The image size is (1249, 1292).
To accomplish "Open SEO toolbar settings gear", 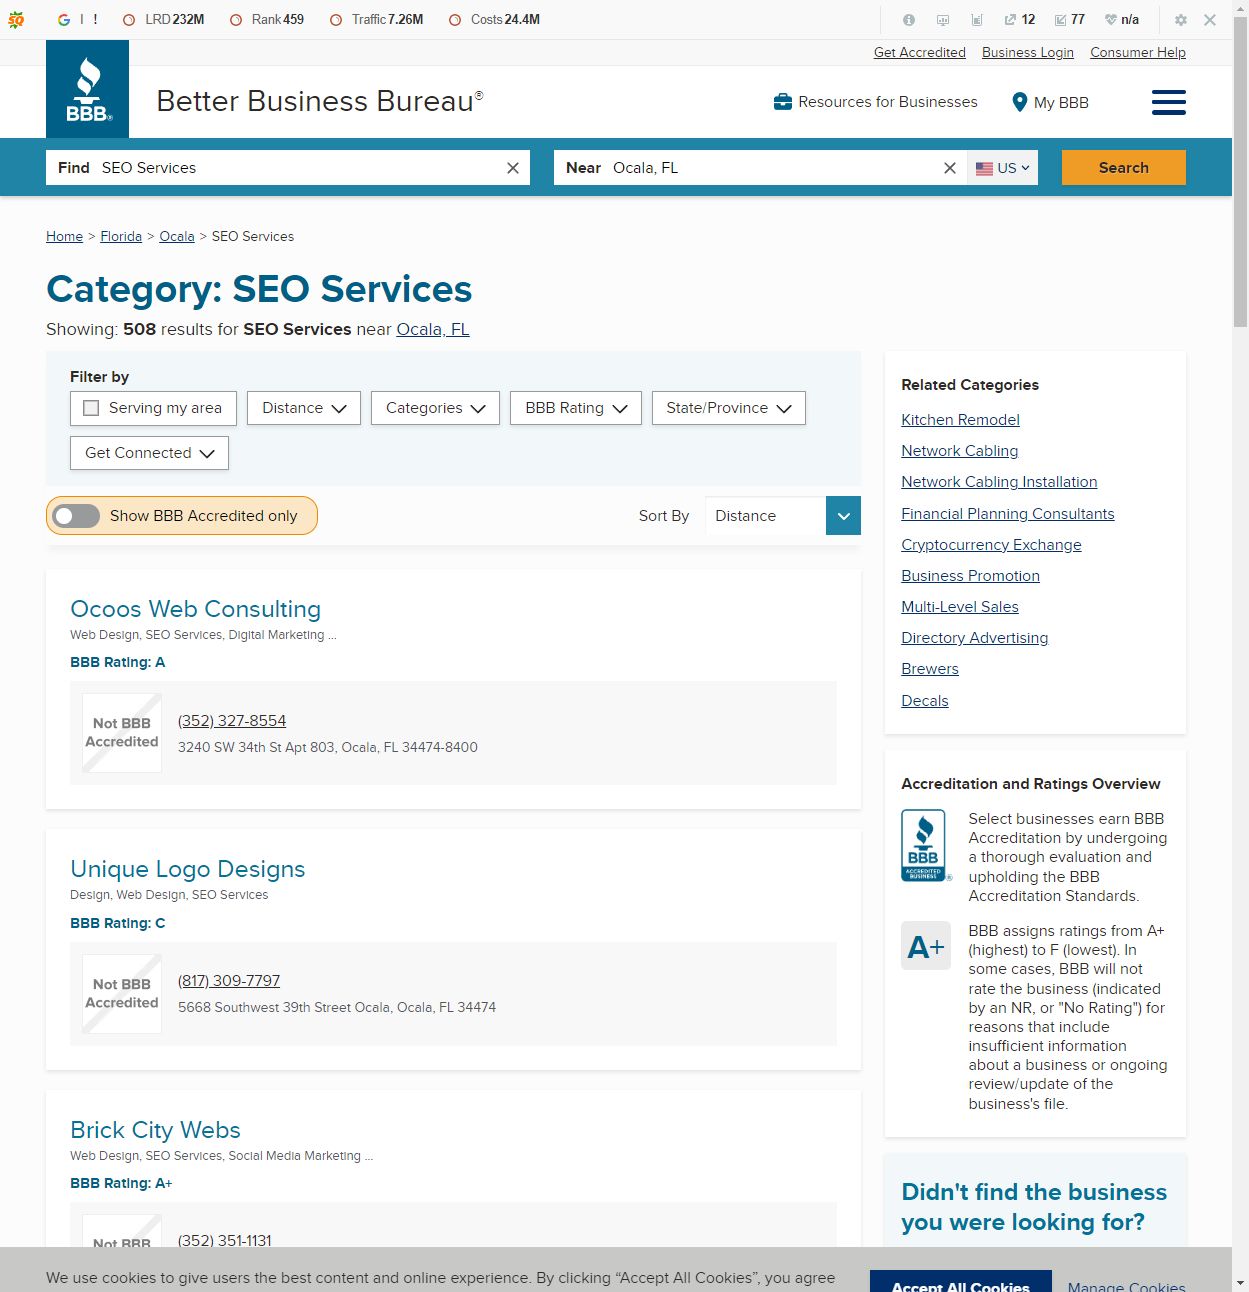I will click(x=1181, y=20).
